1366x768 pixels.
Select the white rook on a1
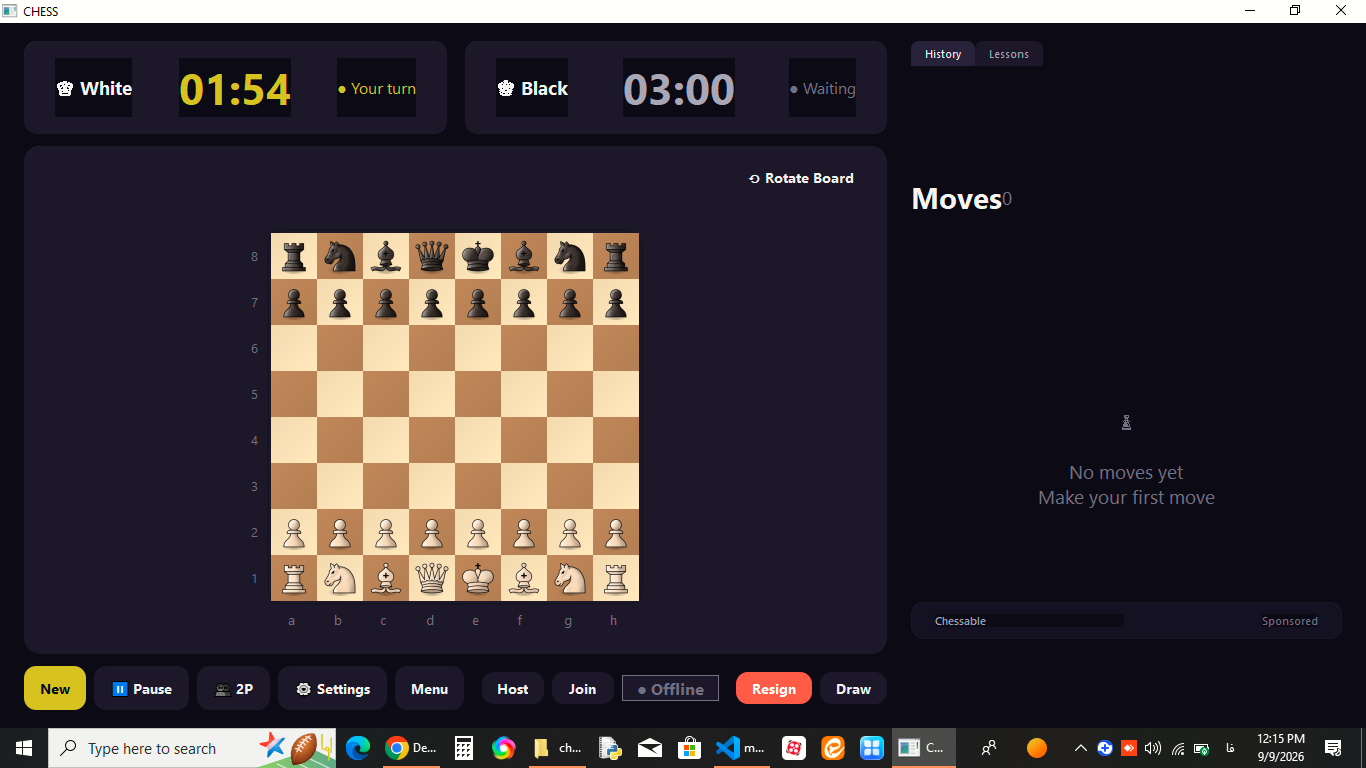pyautogui.click(x=294, y=578)
